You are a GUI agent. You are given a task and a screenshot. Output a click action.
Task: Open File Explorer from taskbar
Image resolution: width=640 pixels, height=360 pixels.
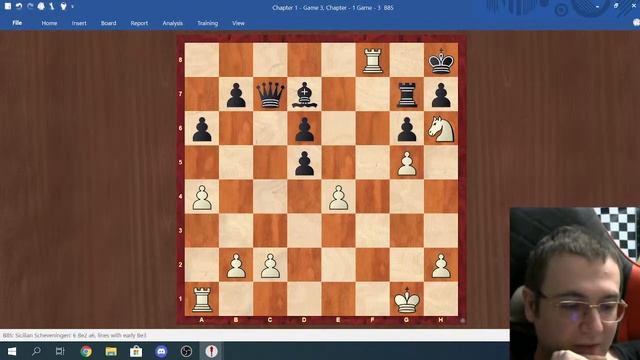(111, 351)
